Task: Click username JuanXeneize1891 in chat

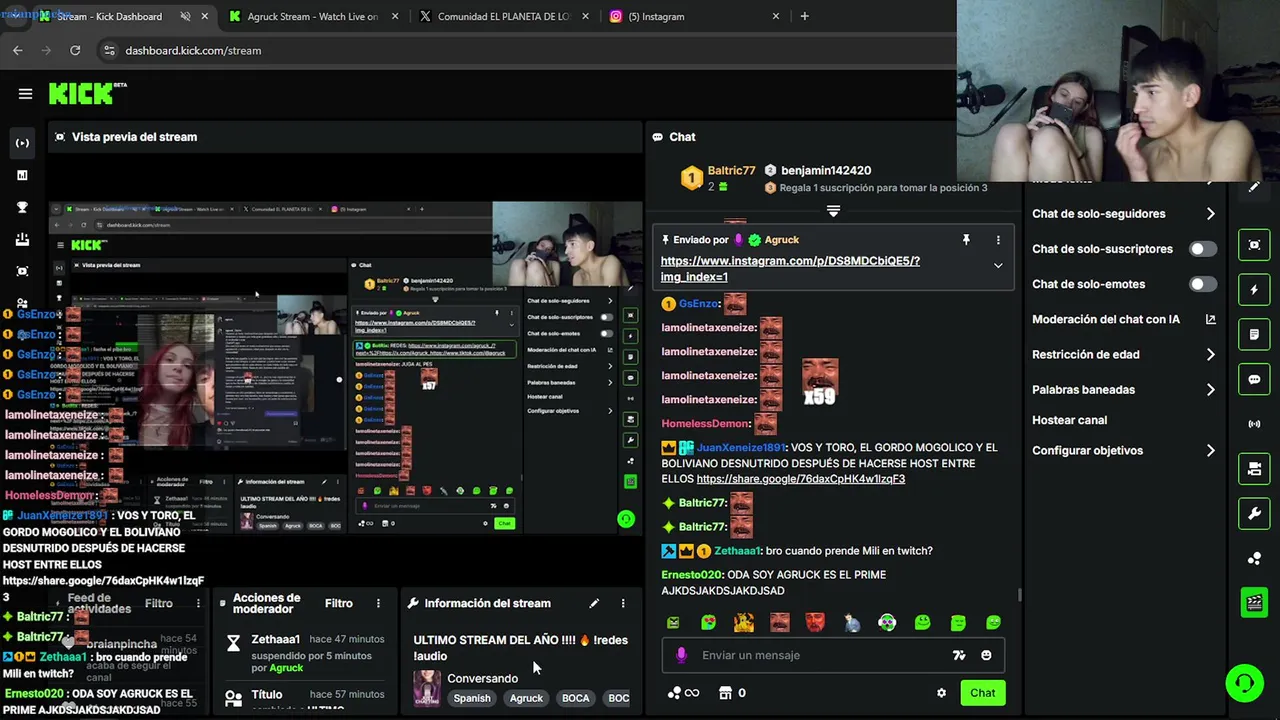Action: pos(741,448)
